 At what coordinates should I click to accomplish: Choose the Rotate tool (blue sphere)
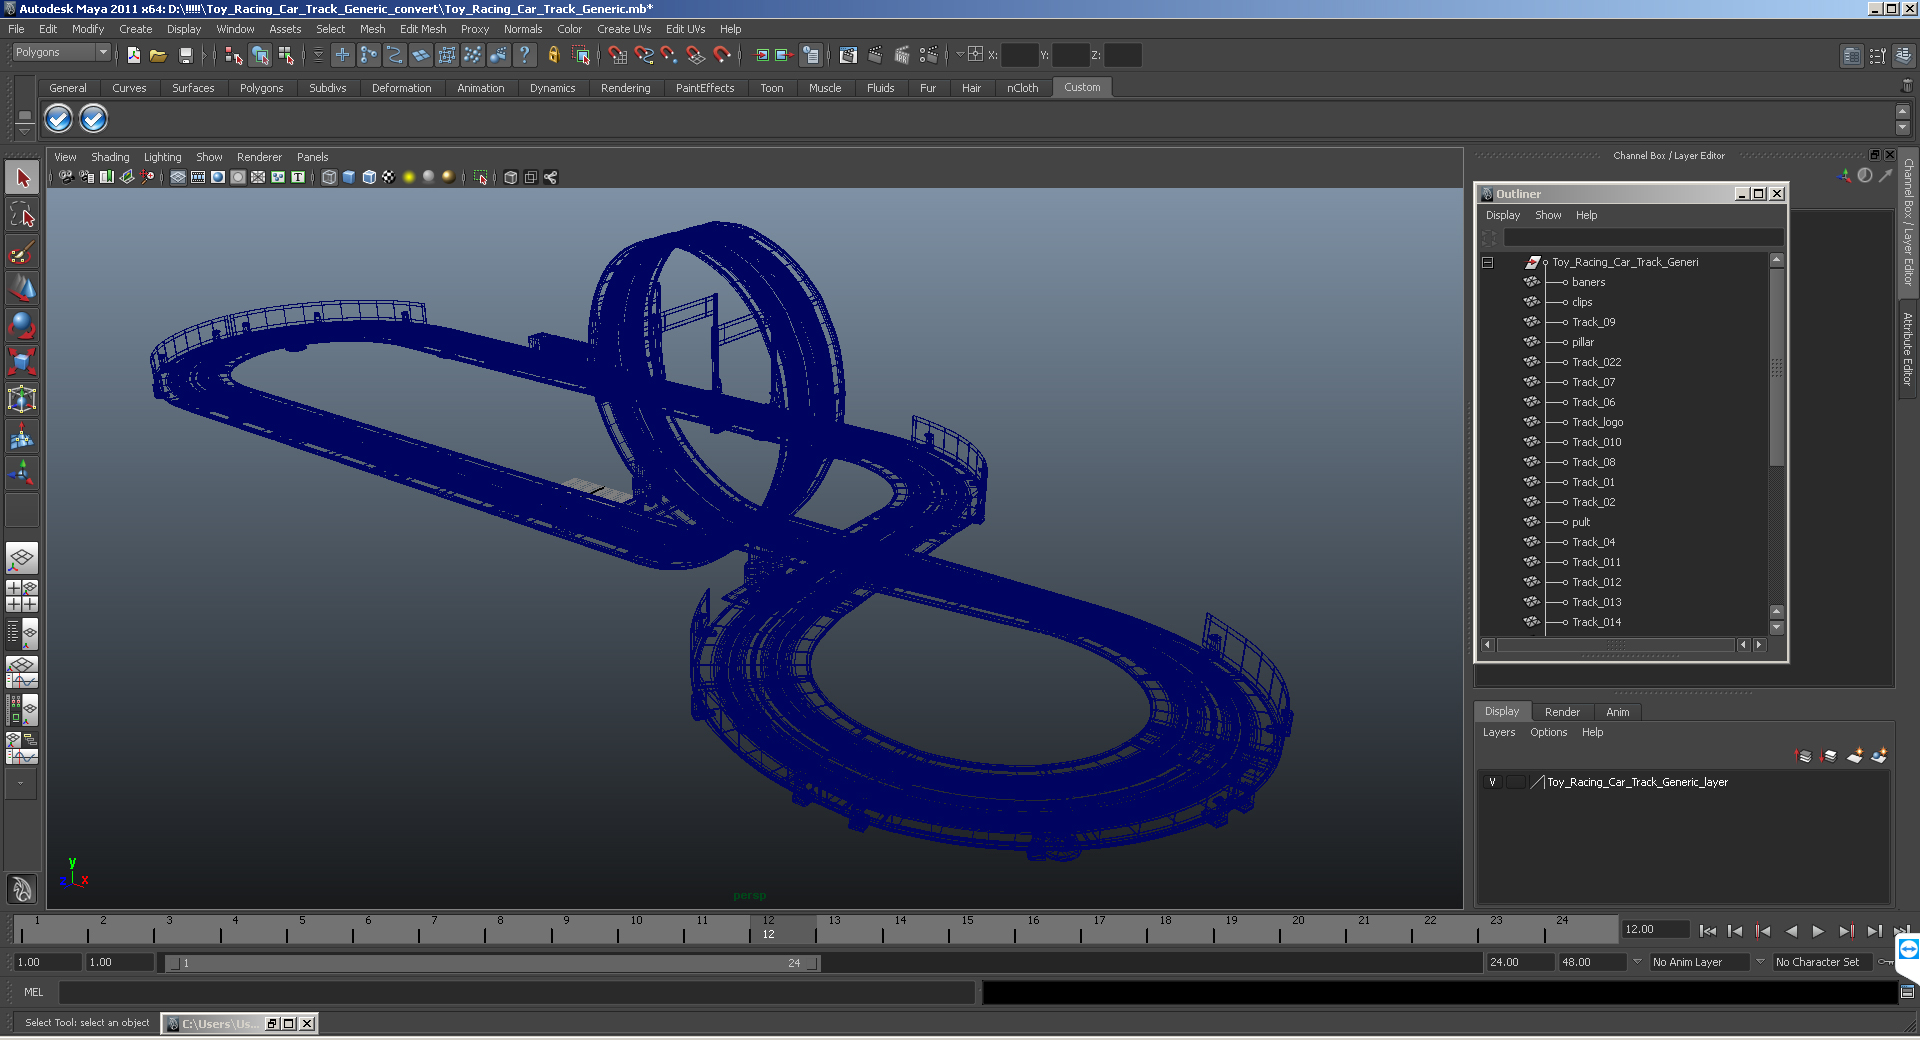click(x=22, y=325)
